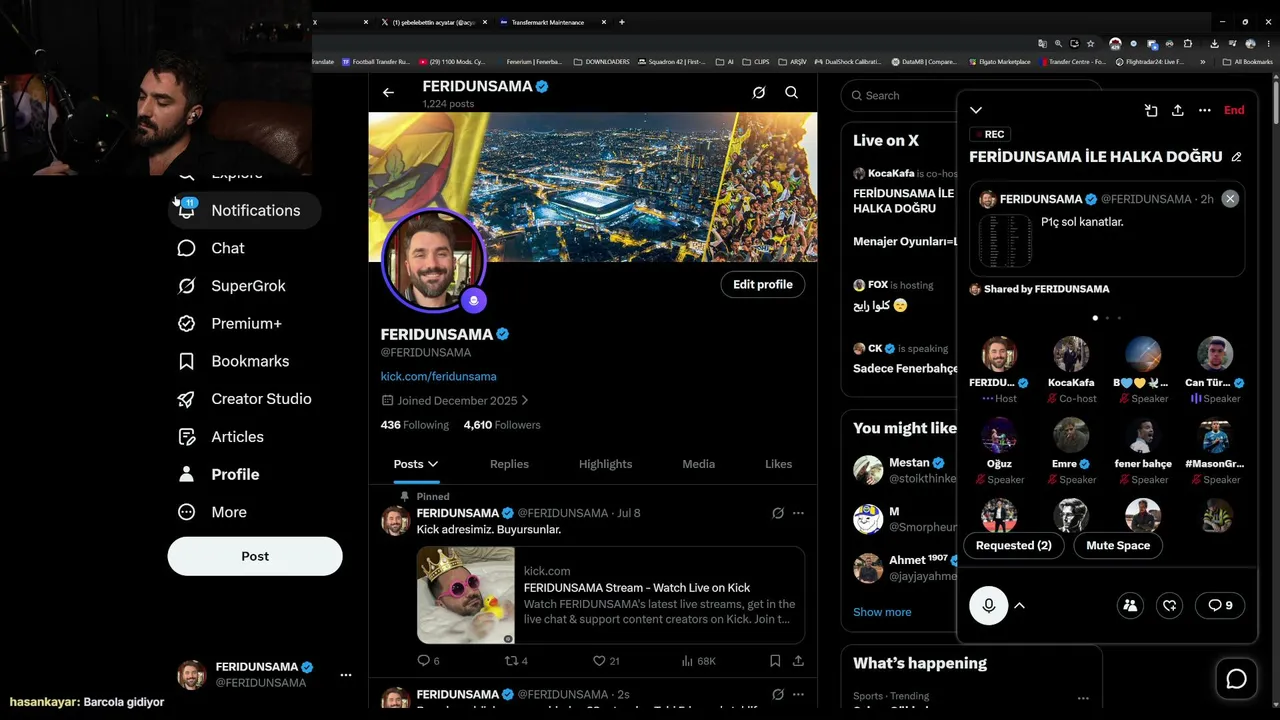Switch to the Highlights tab
This screenshot has height=720, width=1280.
pos(605,464)
